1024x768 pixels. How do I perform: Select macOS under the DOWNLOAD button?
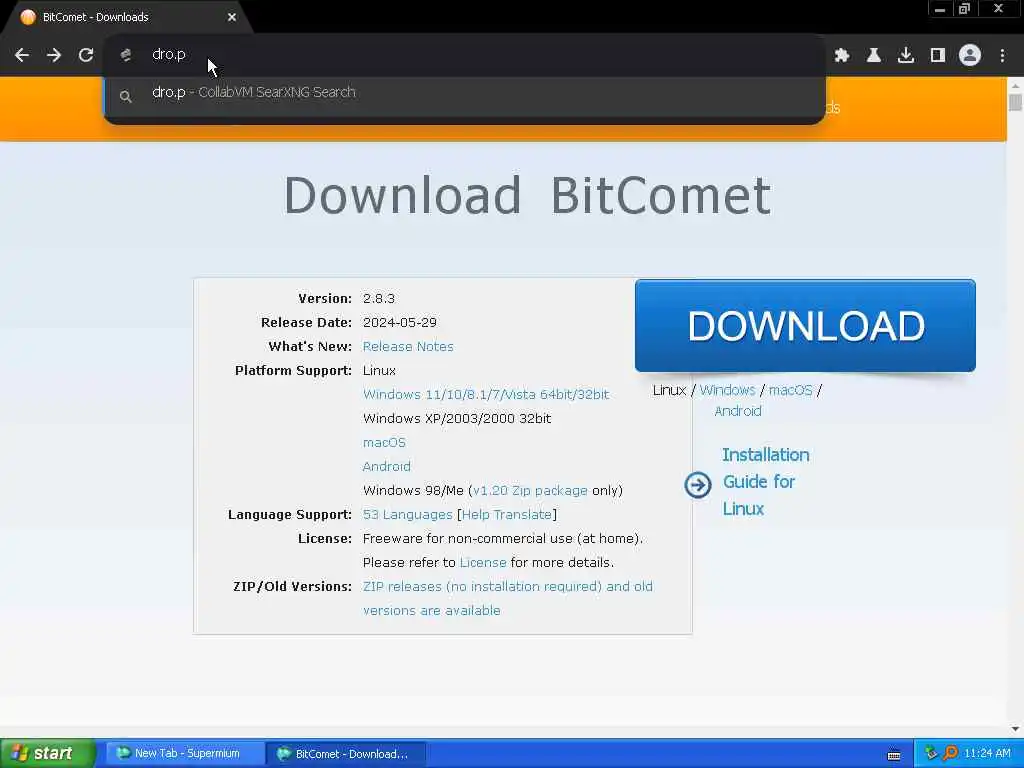tap(790, 391)
